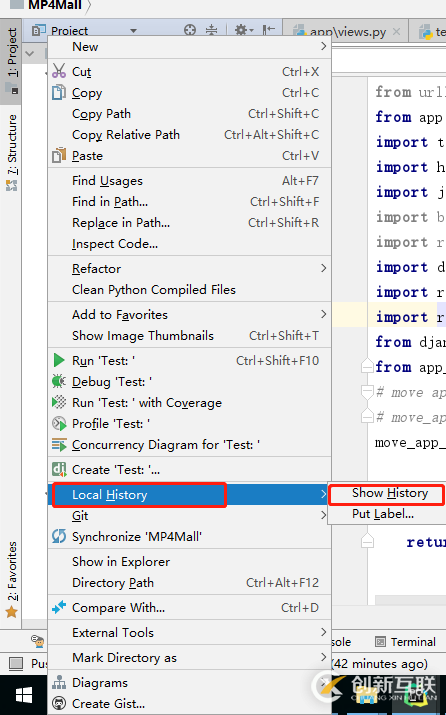Click the scroll-from-source target icon
The height and width of the screenshot is (715, 446).
(190, 31)
